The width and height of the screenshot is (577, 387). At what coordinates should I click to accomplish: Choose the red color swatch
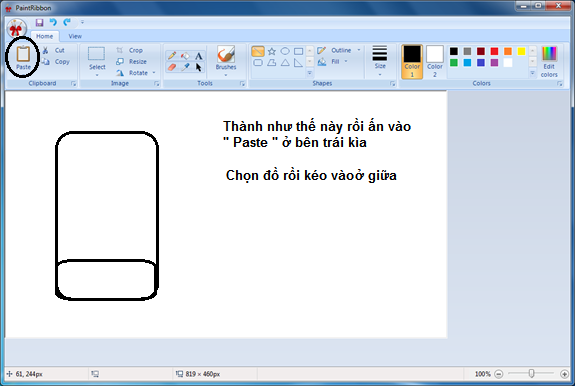click(x=494, y=51)
